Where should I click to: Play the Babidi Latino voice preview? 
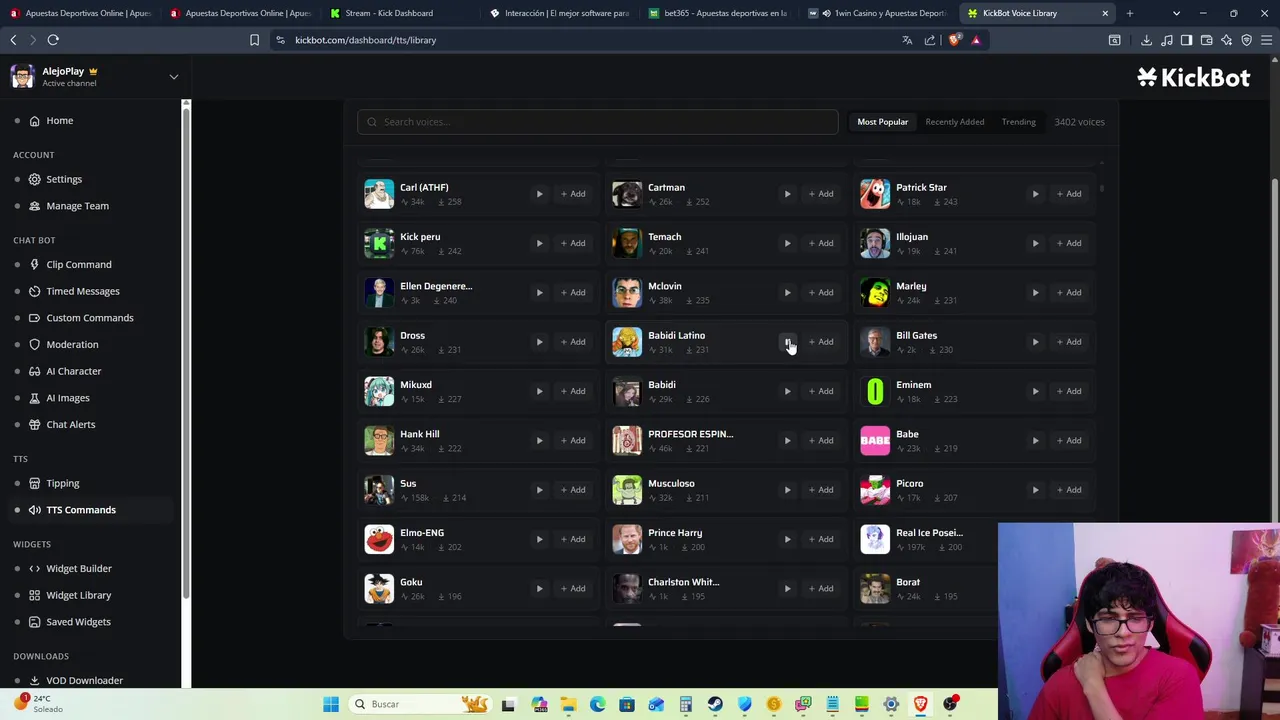(x=787, y=342)
